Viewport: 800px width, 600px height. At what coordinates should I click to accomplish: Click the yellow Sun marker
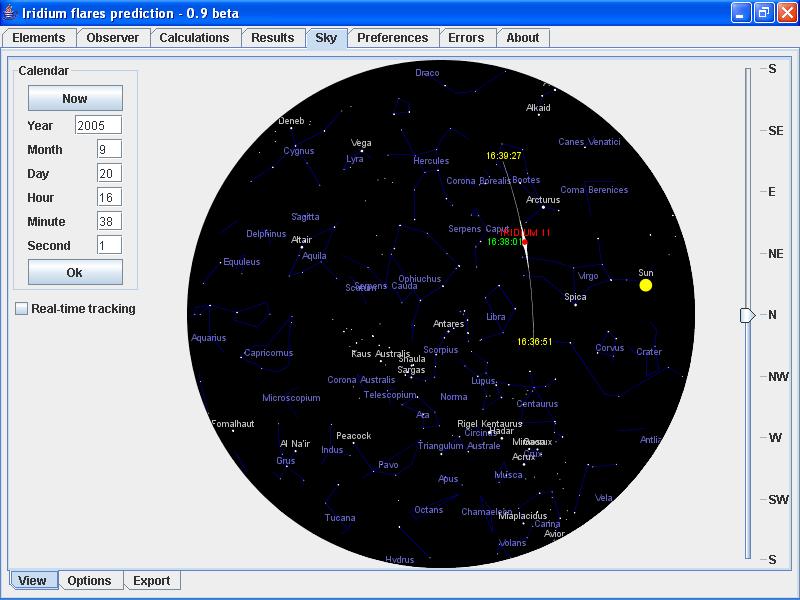tap(646, 285)
